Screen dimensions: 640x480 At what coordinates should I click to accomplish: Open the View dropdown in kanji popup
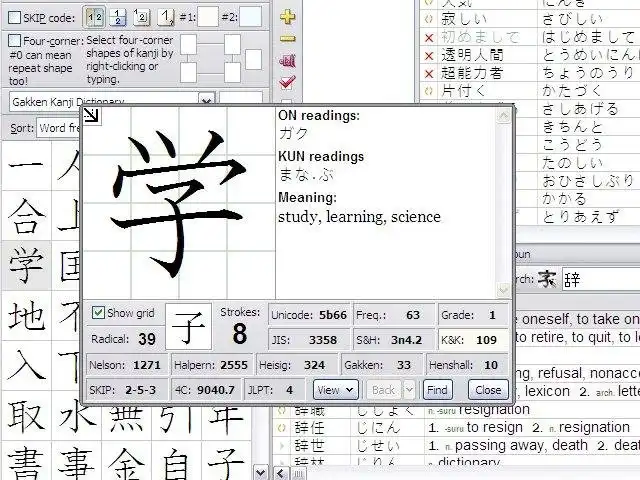(336, 390)
